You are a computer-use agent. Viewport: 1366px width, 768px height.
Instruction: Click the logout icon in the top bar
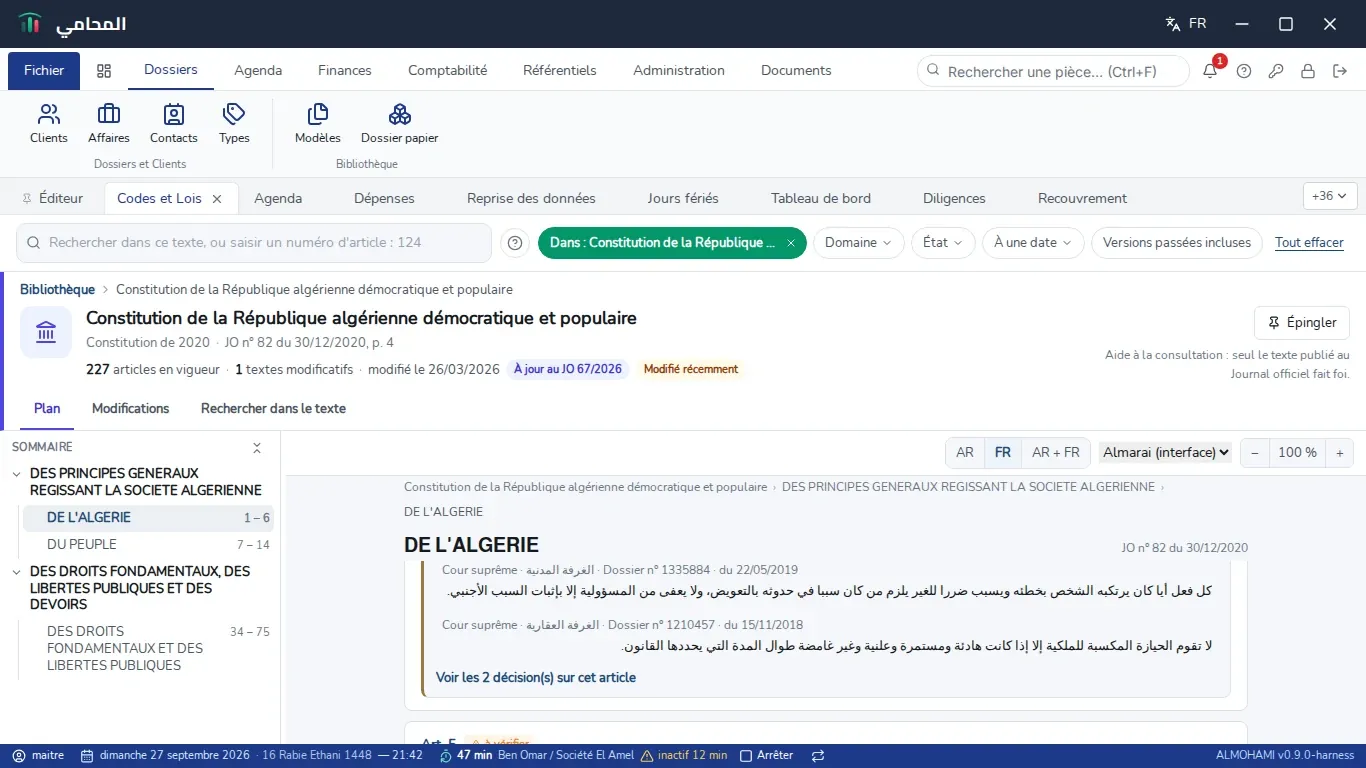click(1340, 71)
